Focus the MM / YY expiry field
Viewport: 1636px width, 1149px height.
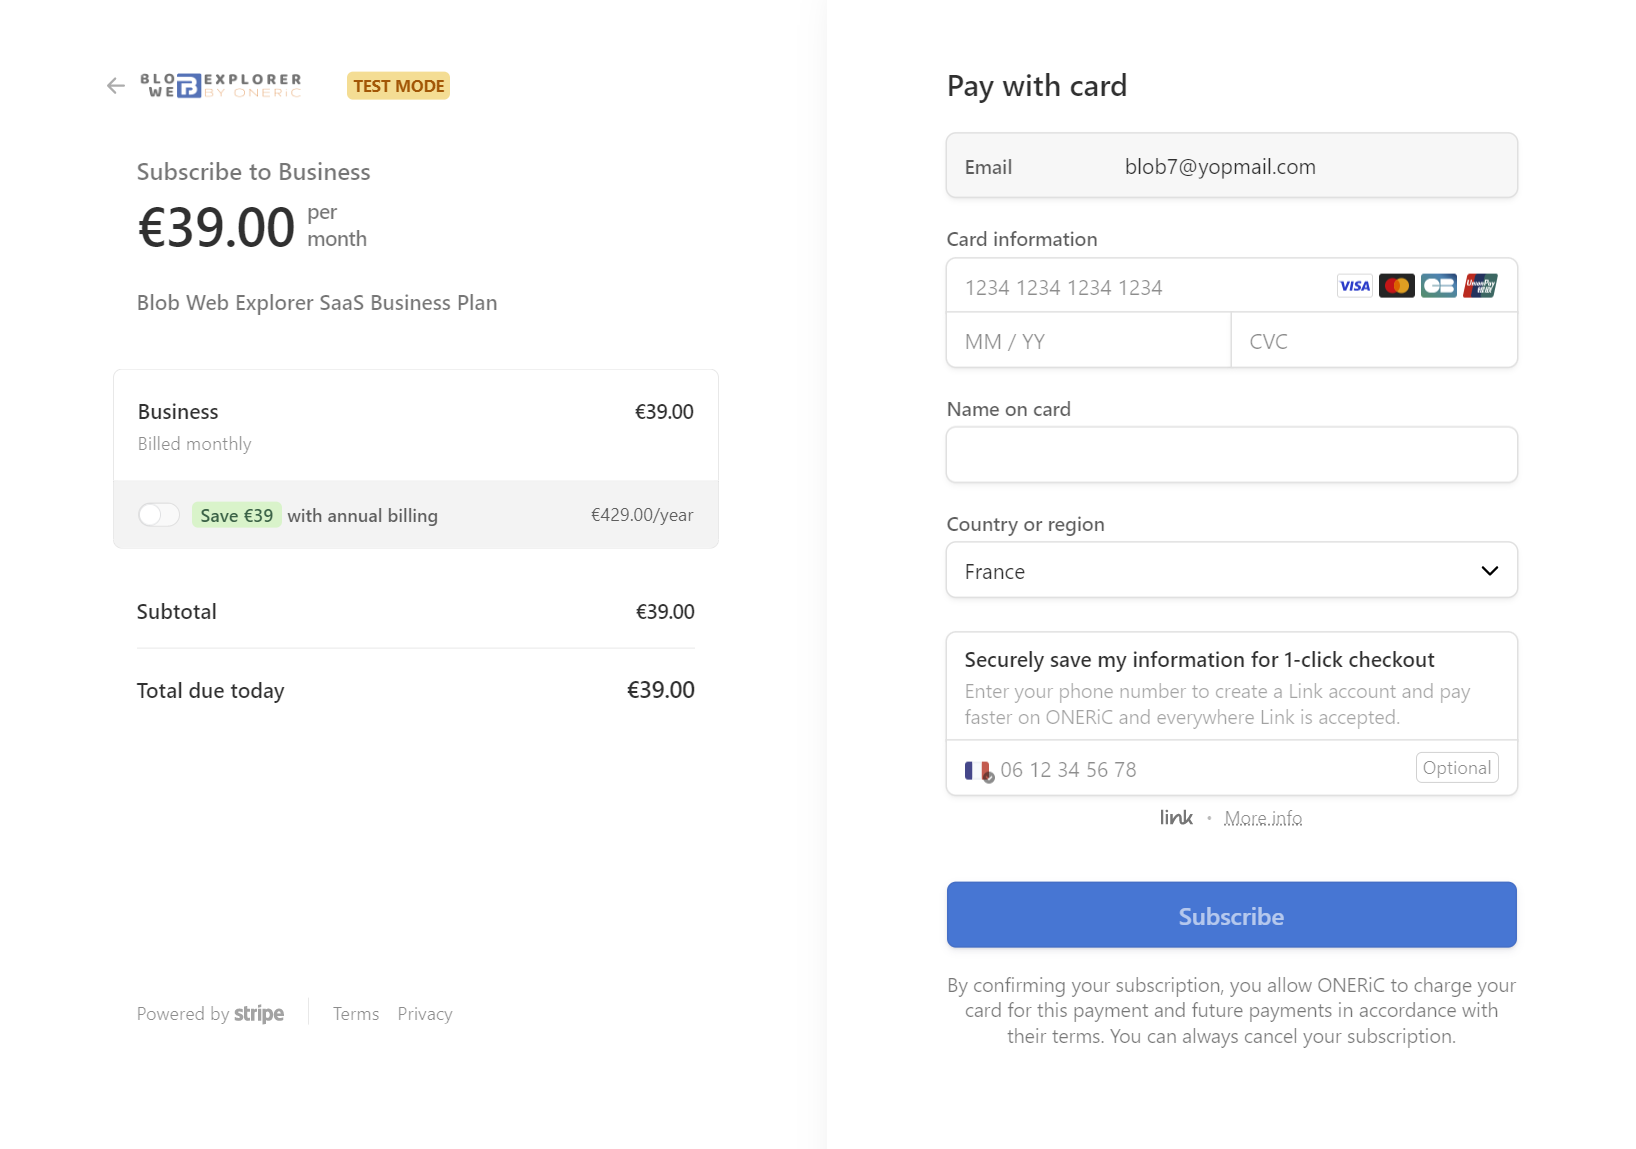1089,341
